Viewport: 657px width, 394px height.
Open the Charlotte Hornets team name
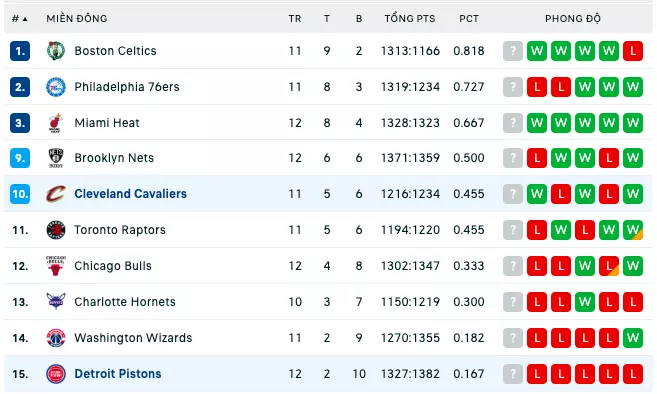(125, 302)
